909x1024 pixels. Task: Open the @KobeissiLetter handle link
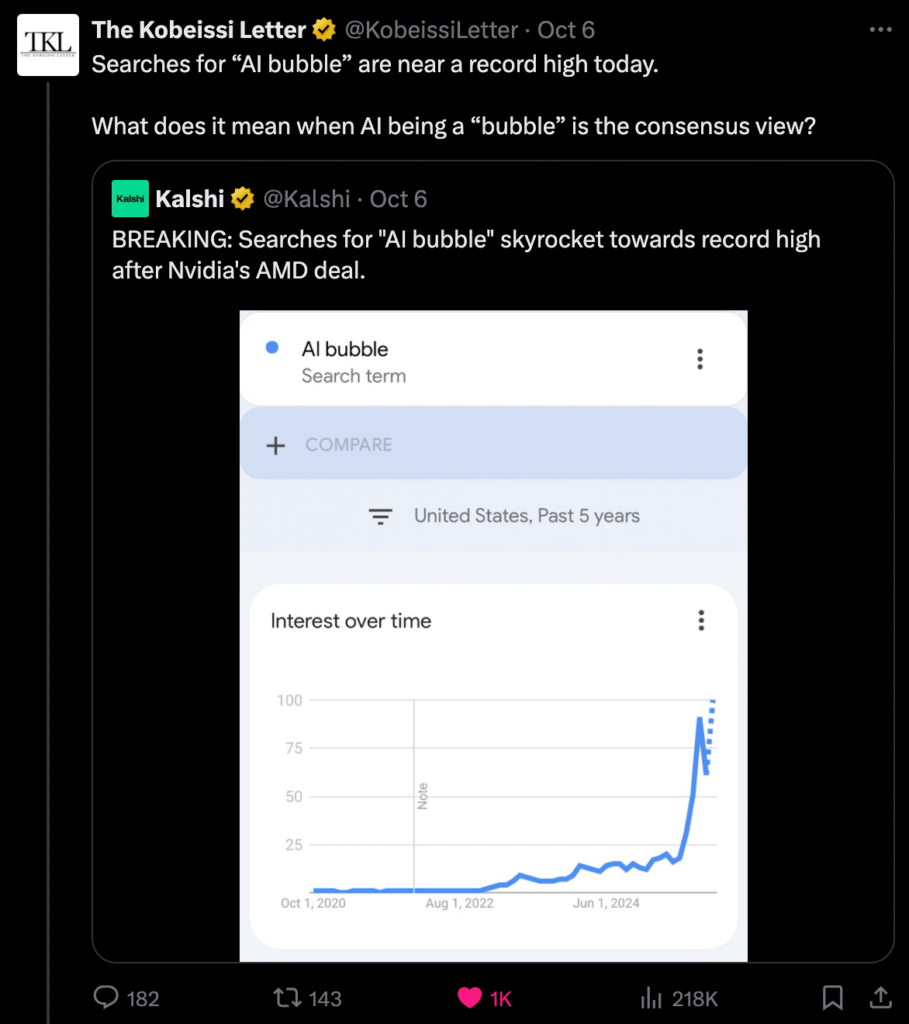tap(431, 30)
